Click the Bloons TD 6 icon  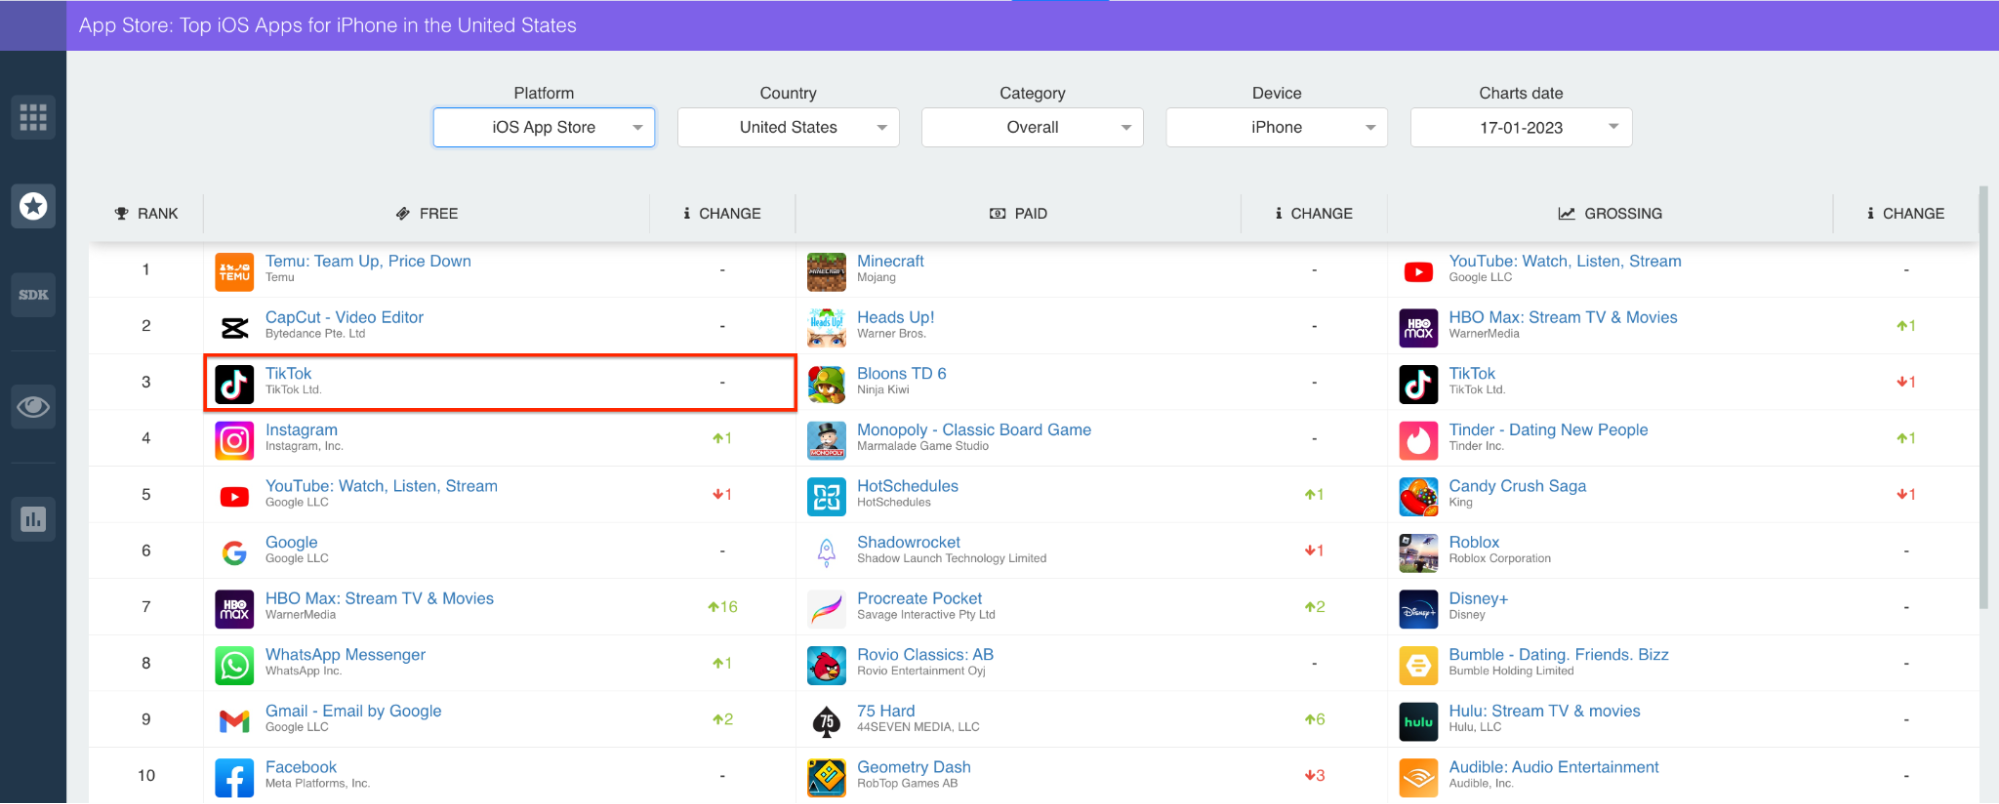tap(826, 384)
